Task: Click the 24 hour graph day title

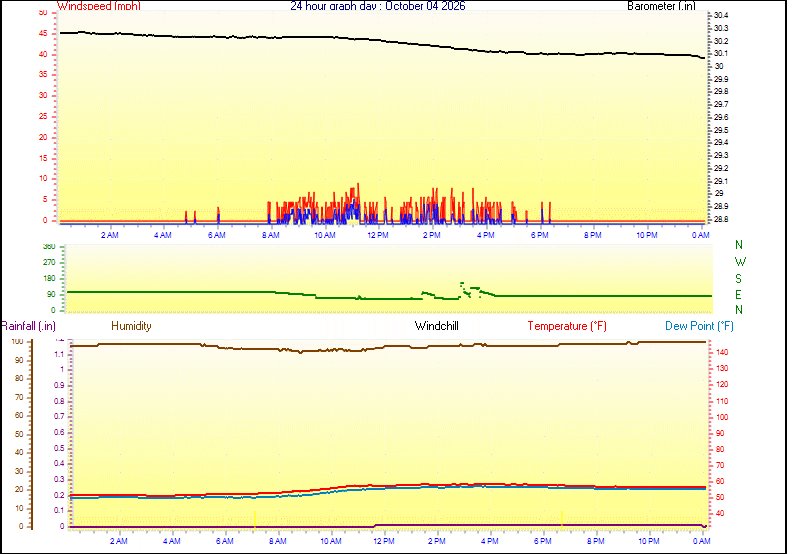Action: point(378,6)
